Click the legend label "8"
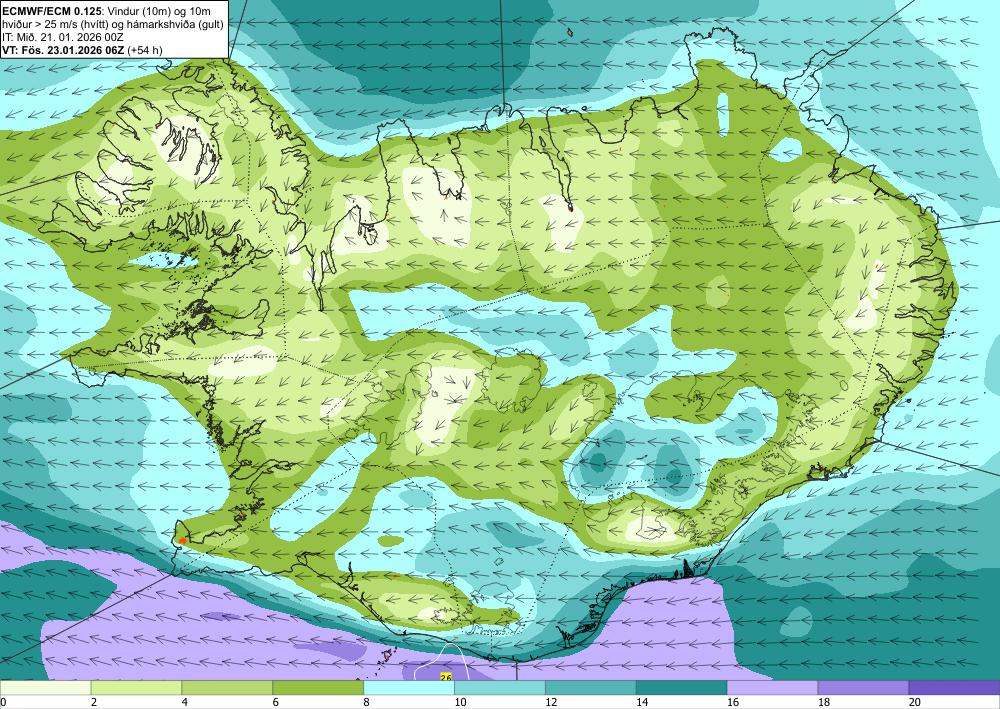 (367, 702)
